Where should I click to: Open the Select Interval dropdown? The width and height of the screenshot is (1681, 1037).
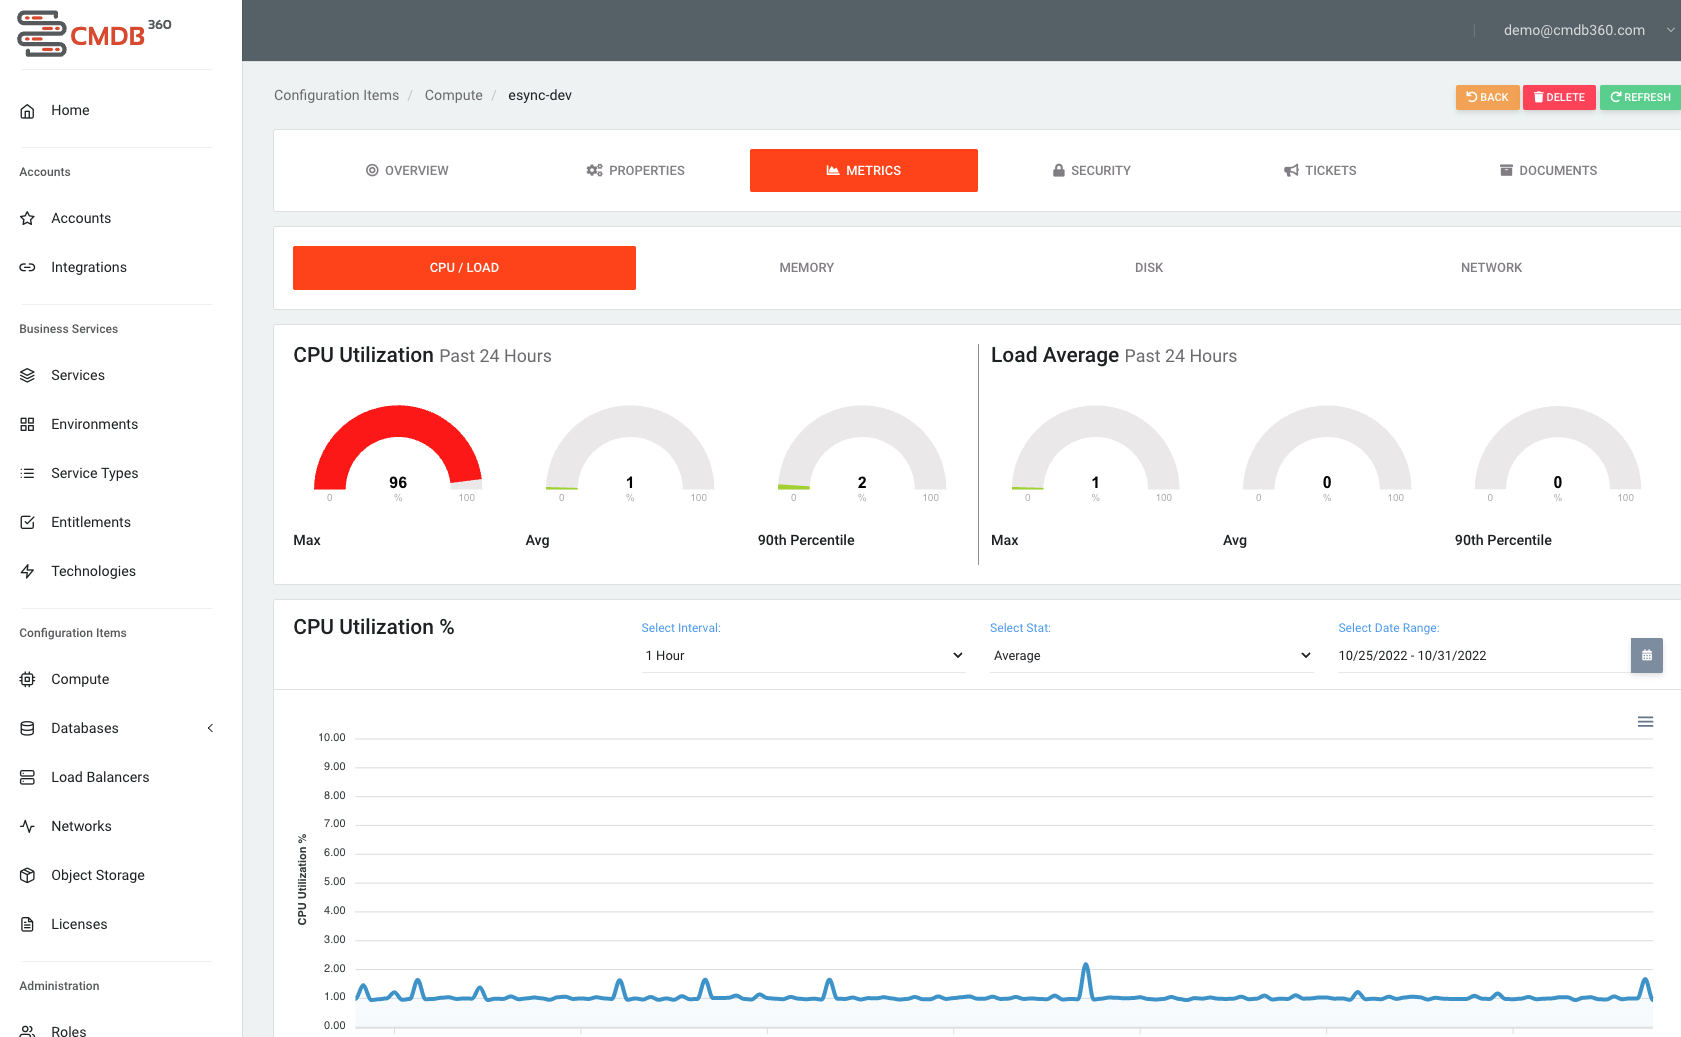click(803, 655)
